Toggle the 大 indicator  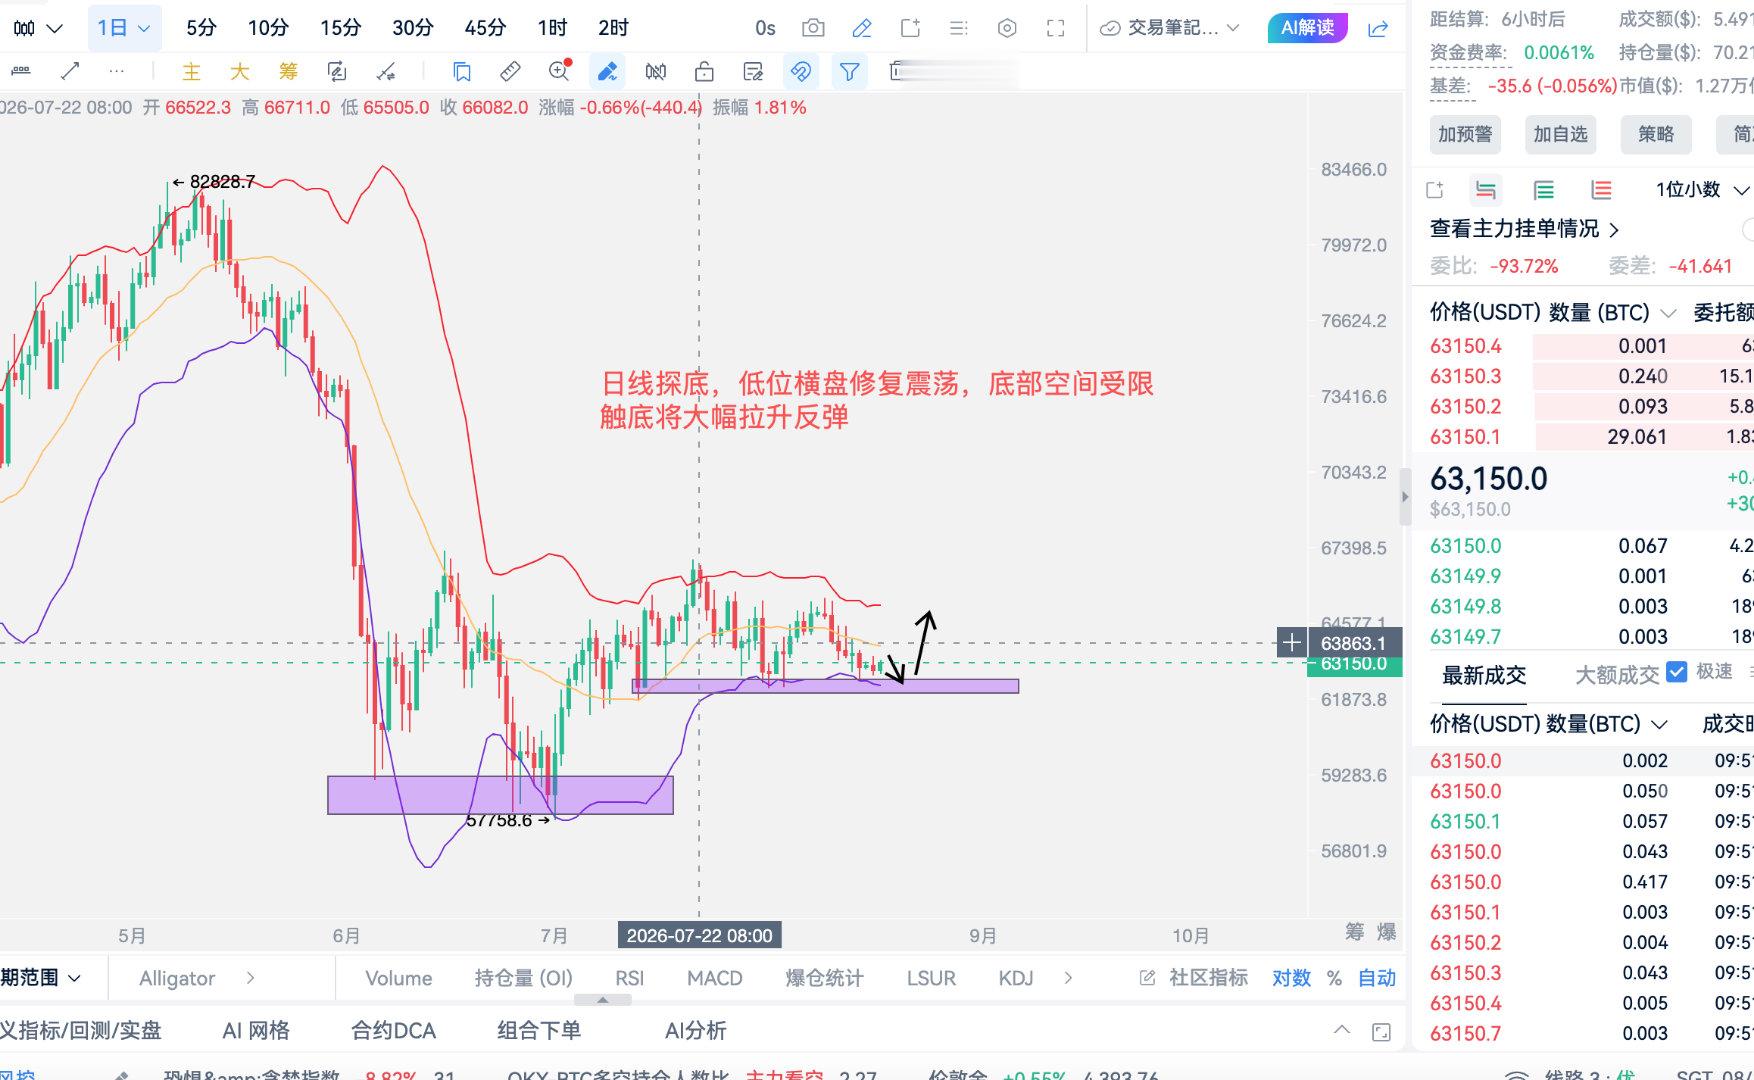240,71
